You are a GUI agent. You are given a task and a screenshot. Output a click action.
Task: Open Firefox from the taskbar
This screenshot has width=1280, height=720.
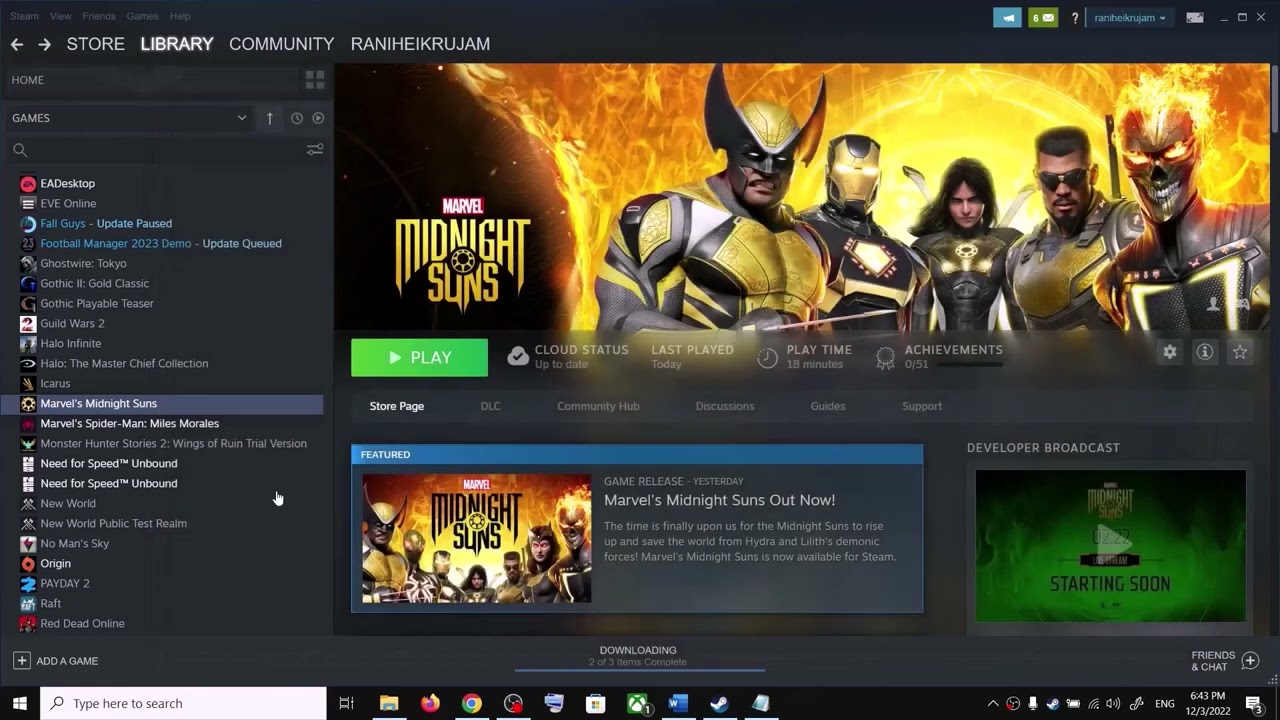(x=430, y=704)
